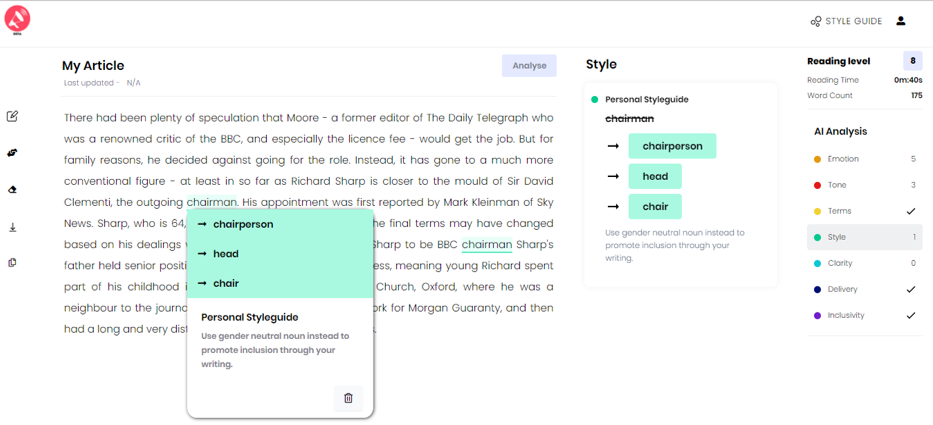Click the AI Analysis heading
This screenshot has height=425, width=933.
point(840,132)
